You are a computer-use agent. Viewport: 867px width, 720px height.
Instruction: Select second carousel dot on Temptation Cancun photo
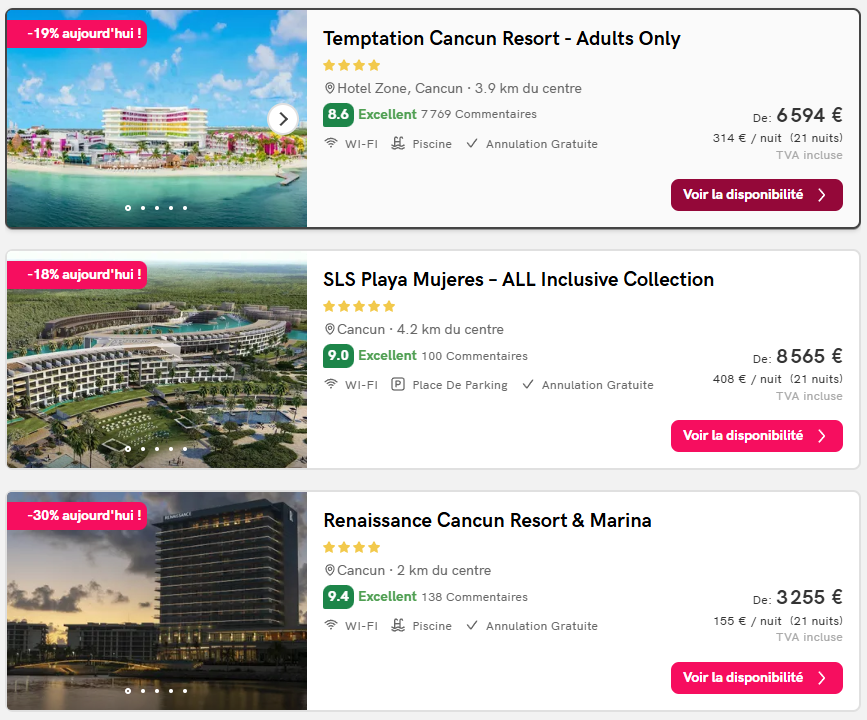143,208
